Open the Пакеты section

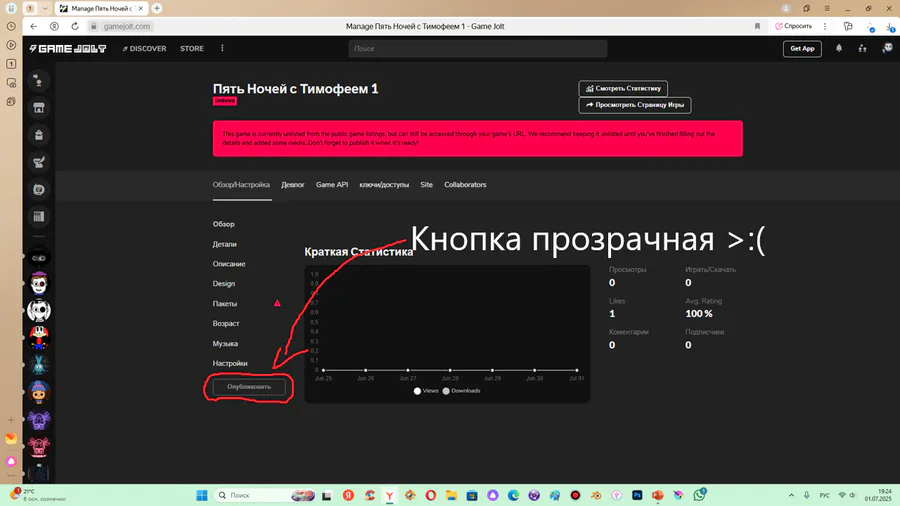click(x=224, y=304)
